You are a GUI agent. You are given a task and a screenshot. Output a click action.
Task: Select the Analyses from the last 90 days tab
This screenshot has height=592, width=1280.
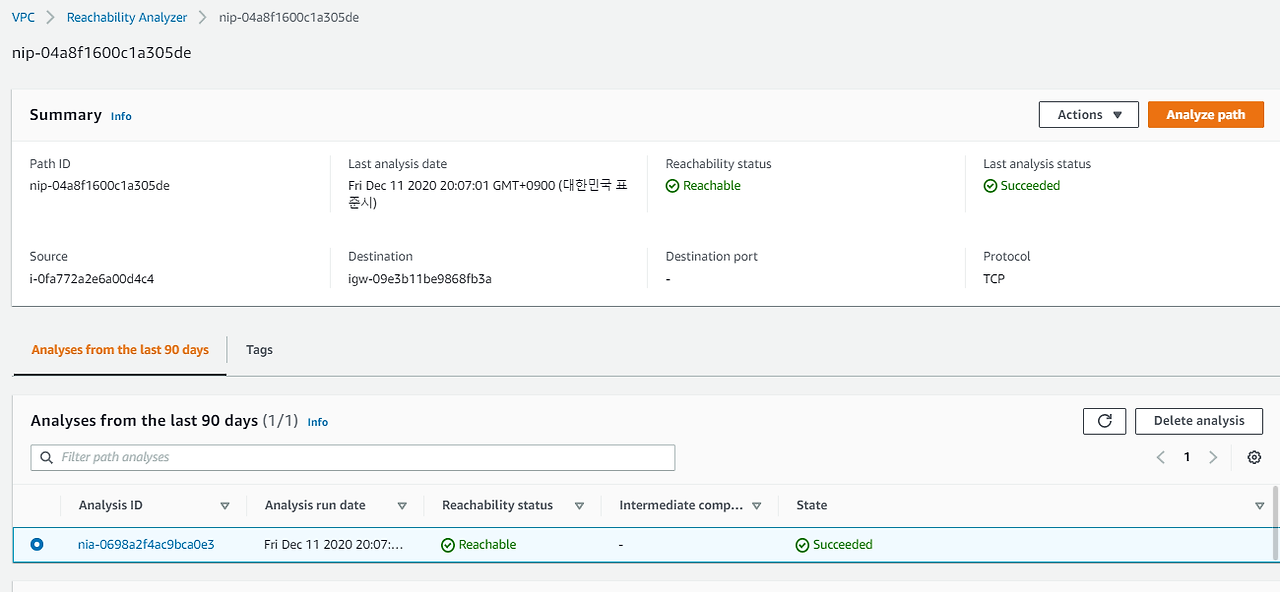pos(119,349)
